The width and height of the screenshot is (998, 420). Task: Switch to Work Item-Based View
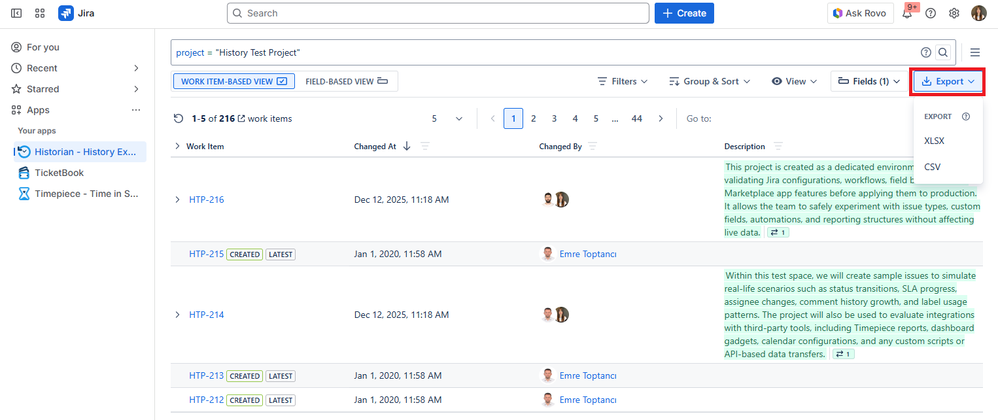click(x=234, y=81)
